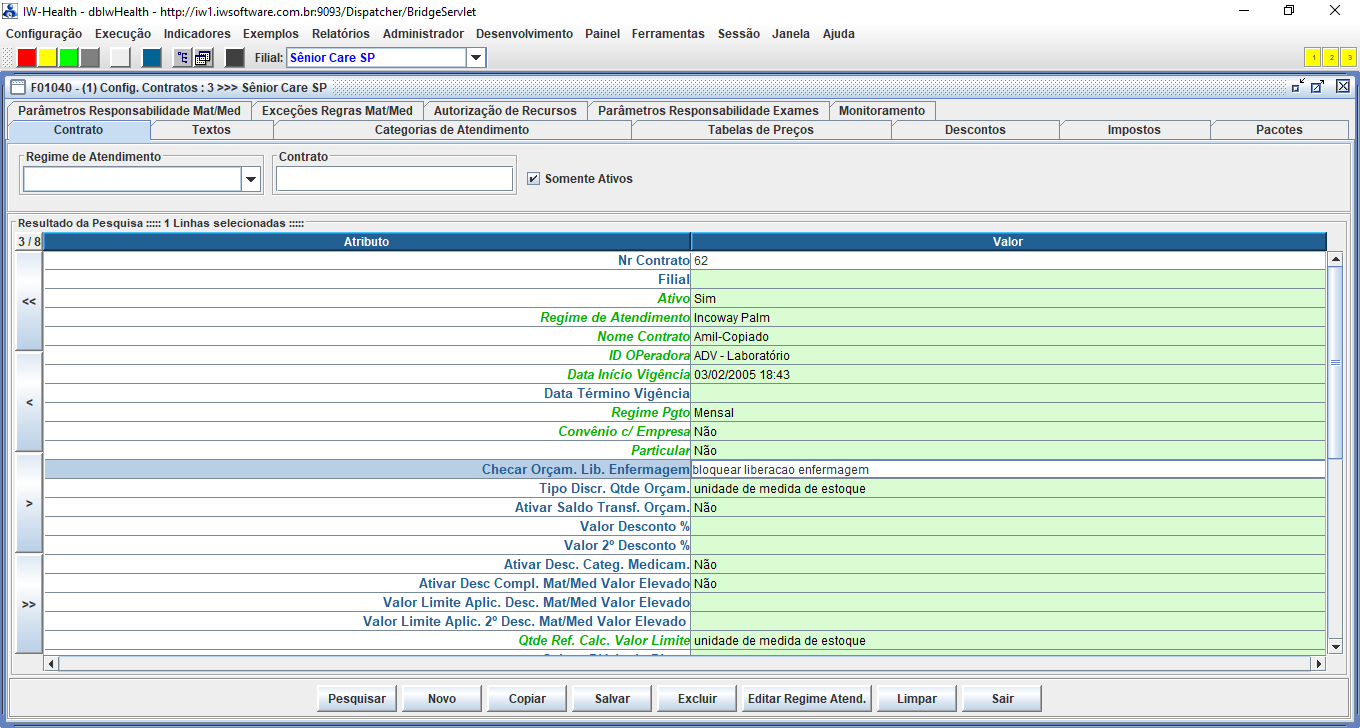Switch to the Autorização de Recursos tab
Screen dimensions: 1360x728
tap(505, 111)
